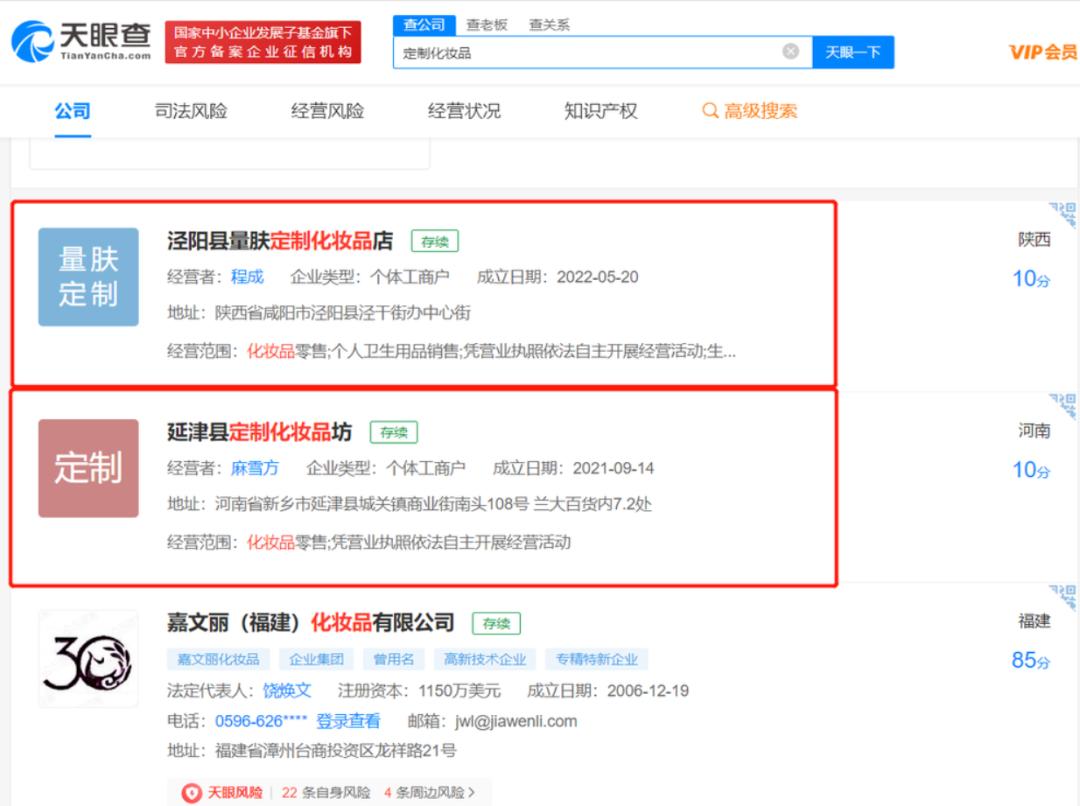Viewport: 1080px width, 806px height.
Task: Click the QR corner icon on the 河南 result
Action: pos(1064,406)
